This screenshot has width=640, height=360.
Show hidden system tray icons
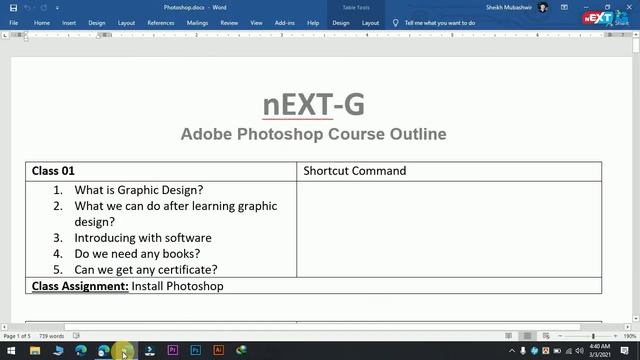pos(512,351)
